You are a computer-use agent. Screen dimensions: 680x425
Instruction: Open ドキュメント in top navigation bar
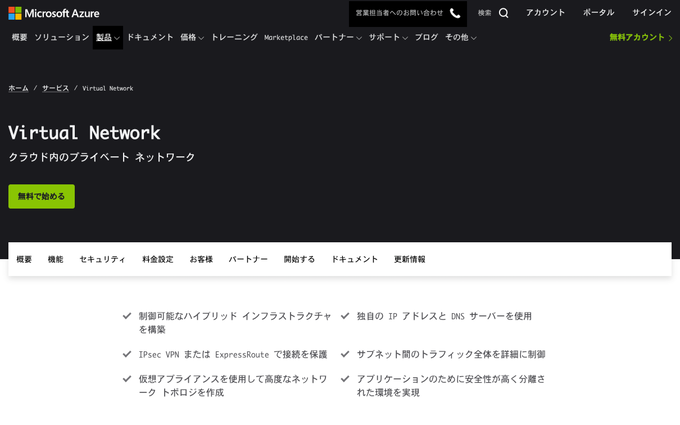point(150,37)
